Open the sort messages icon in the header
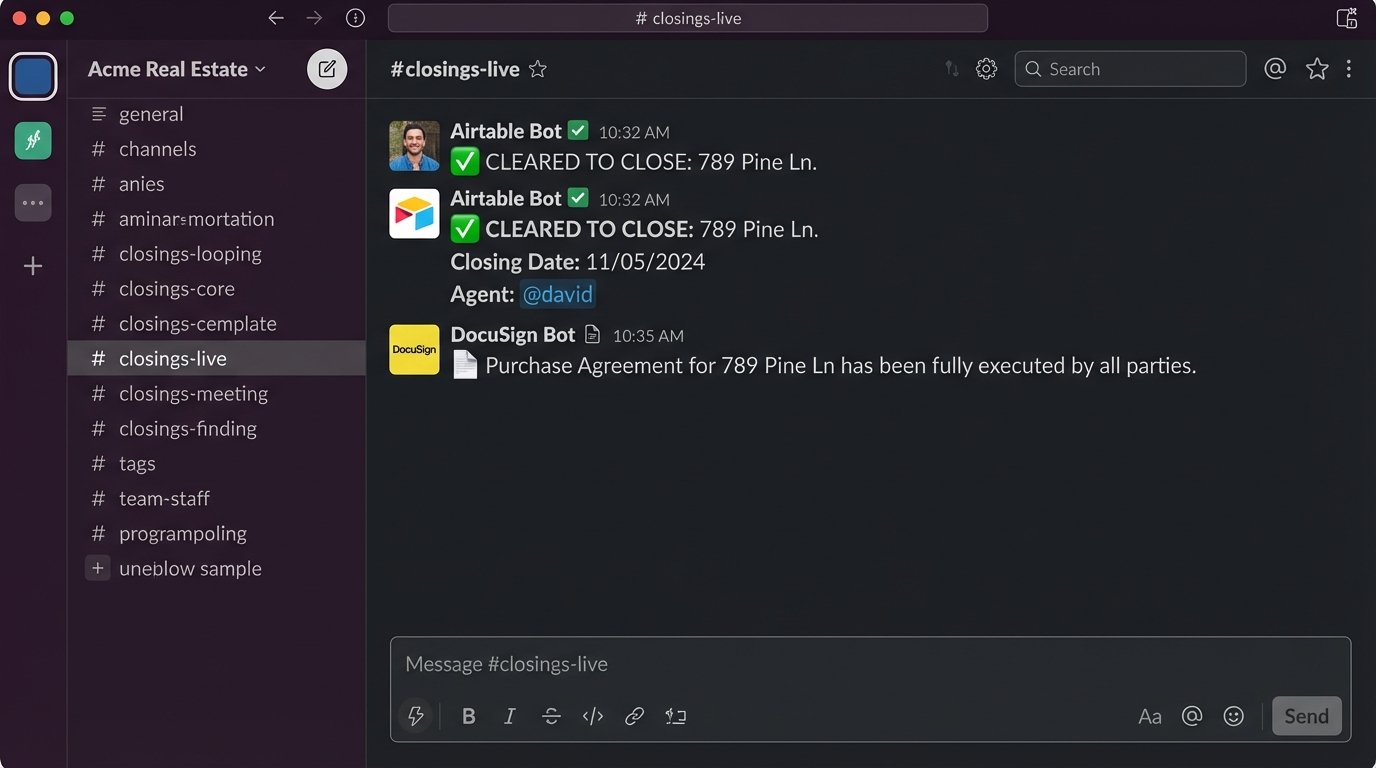 tap(950, 68)
